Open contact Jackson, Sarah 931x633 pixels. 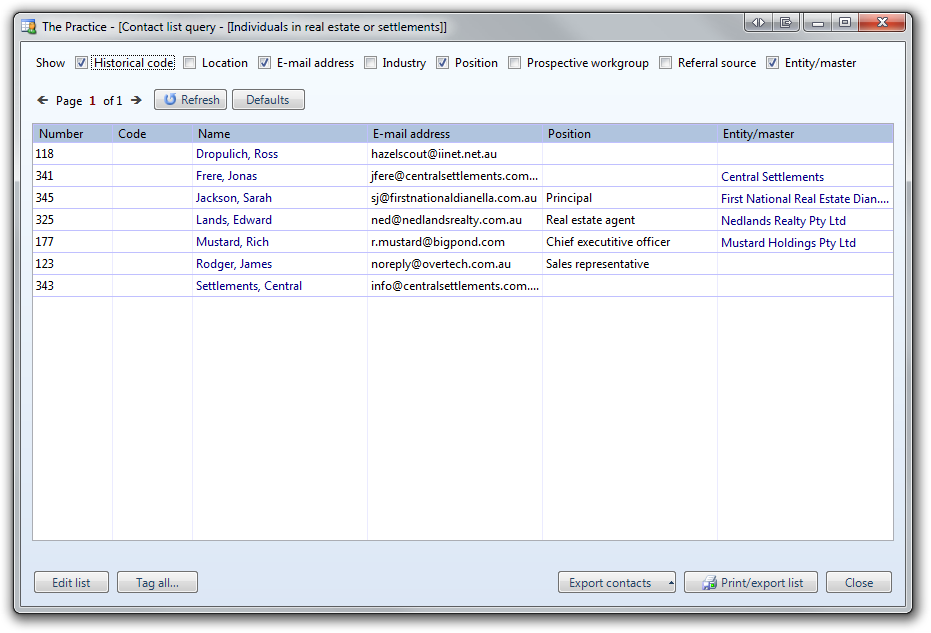pyautogui.click(x=234, y=198)
